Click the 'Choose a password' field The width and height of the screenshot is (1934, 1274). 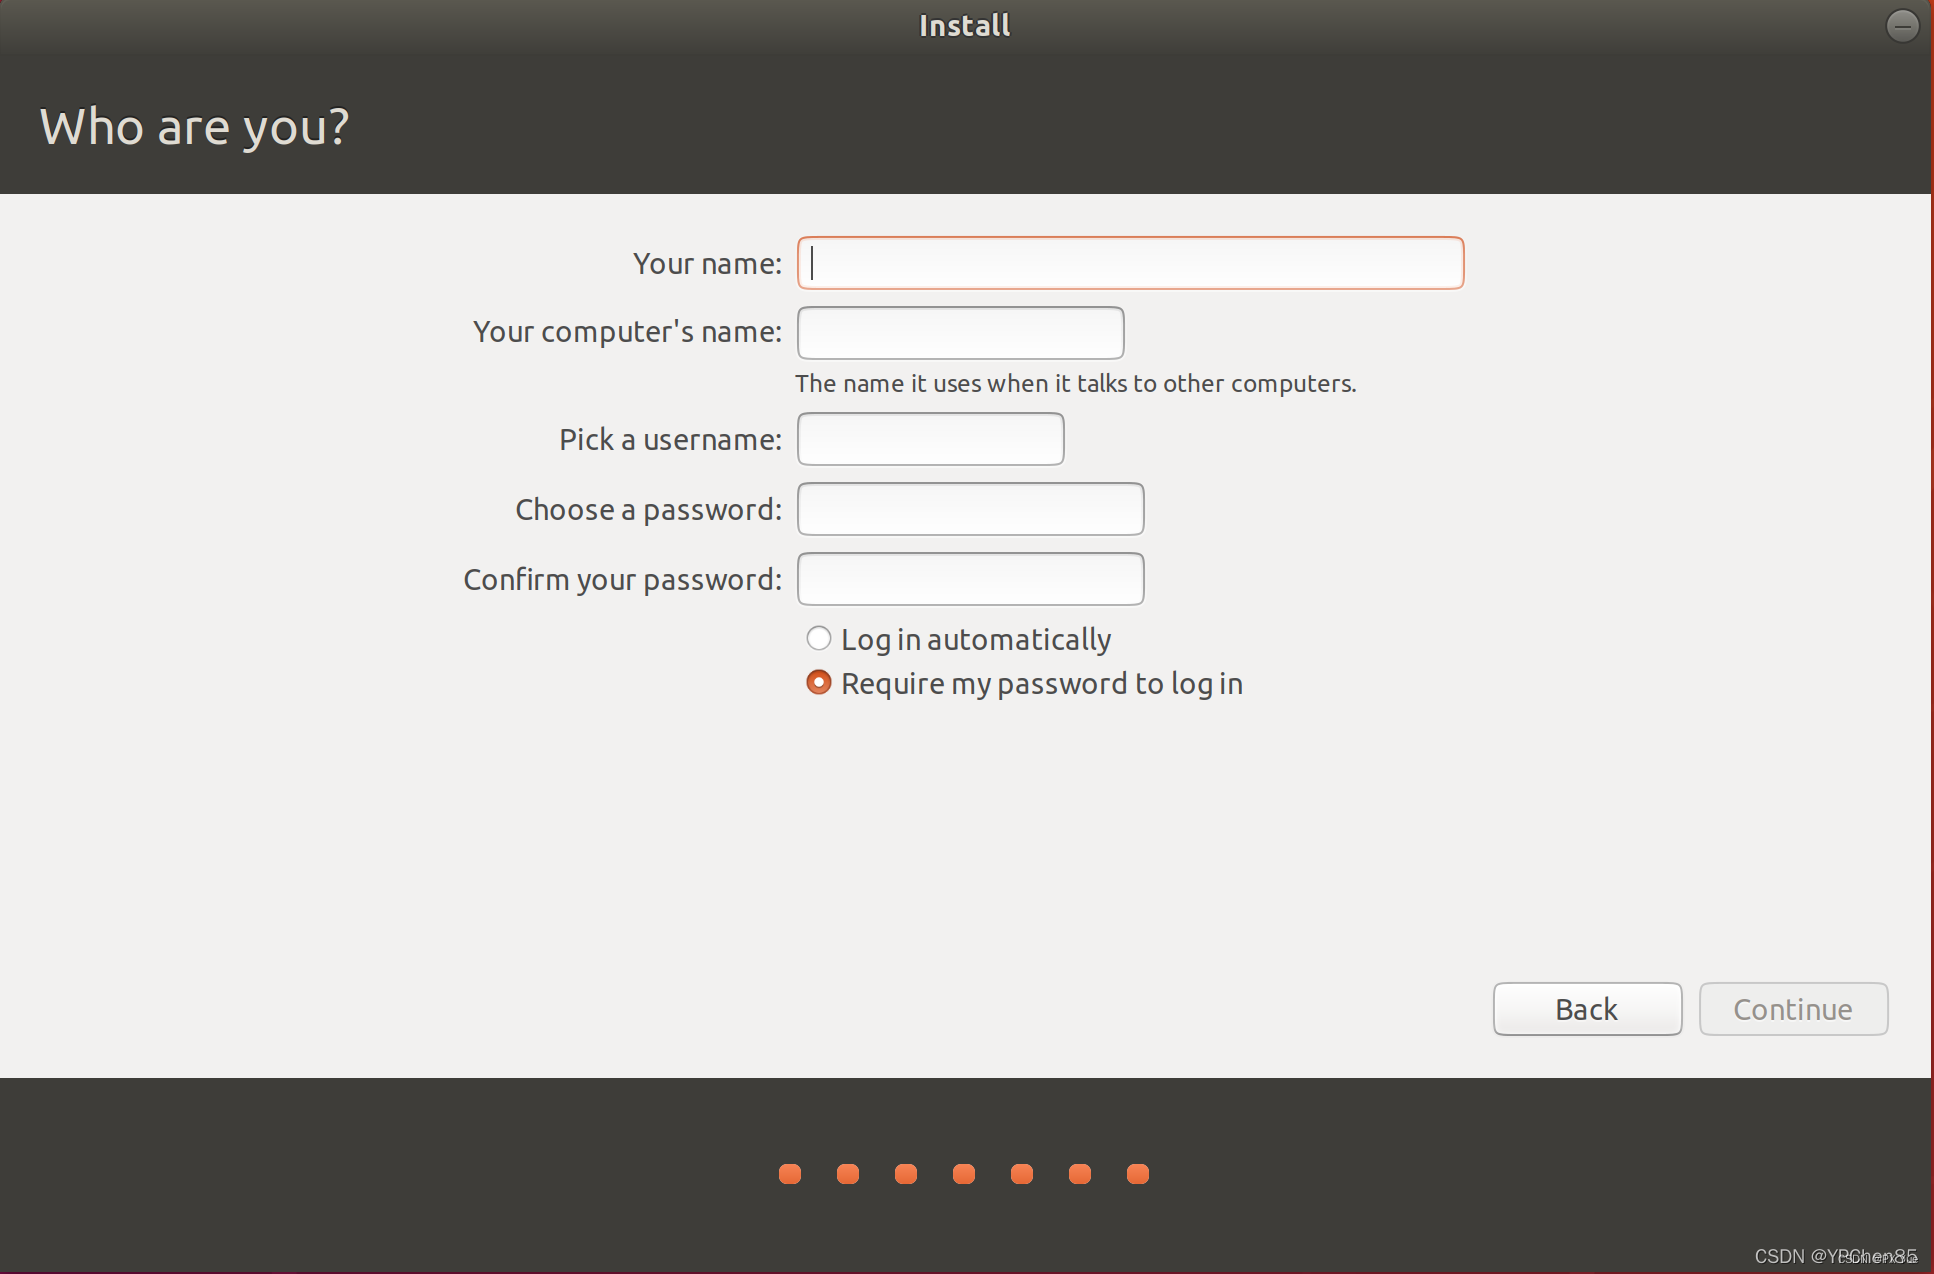pyautogui.click(x=970, y=509)
